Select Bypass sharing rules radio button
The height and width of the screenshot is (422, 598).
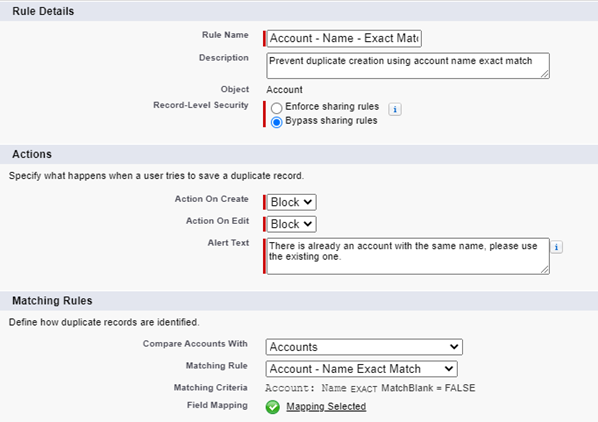pyautogui.click(x=276, y=122)
